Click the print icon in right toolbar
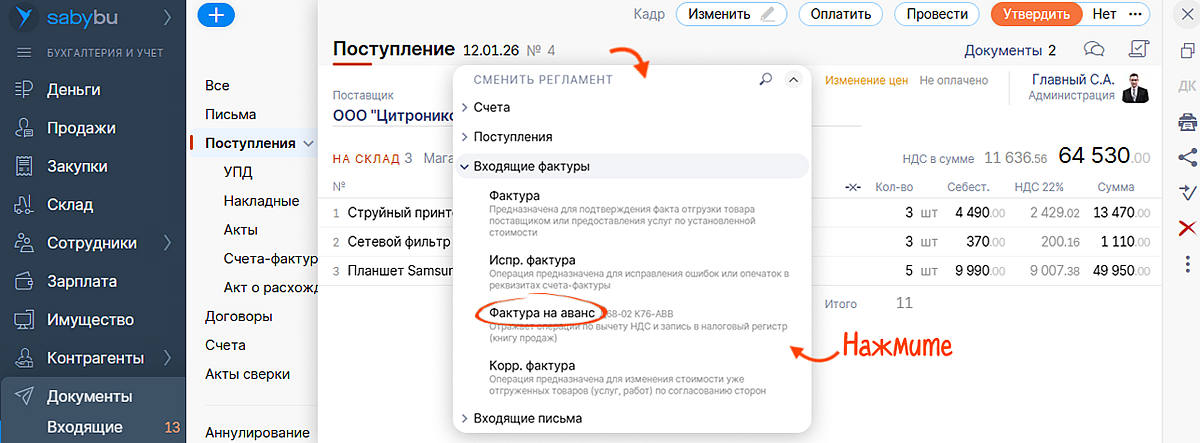Viewport: 1200px width, 443px height. pos(1187,121)
